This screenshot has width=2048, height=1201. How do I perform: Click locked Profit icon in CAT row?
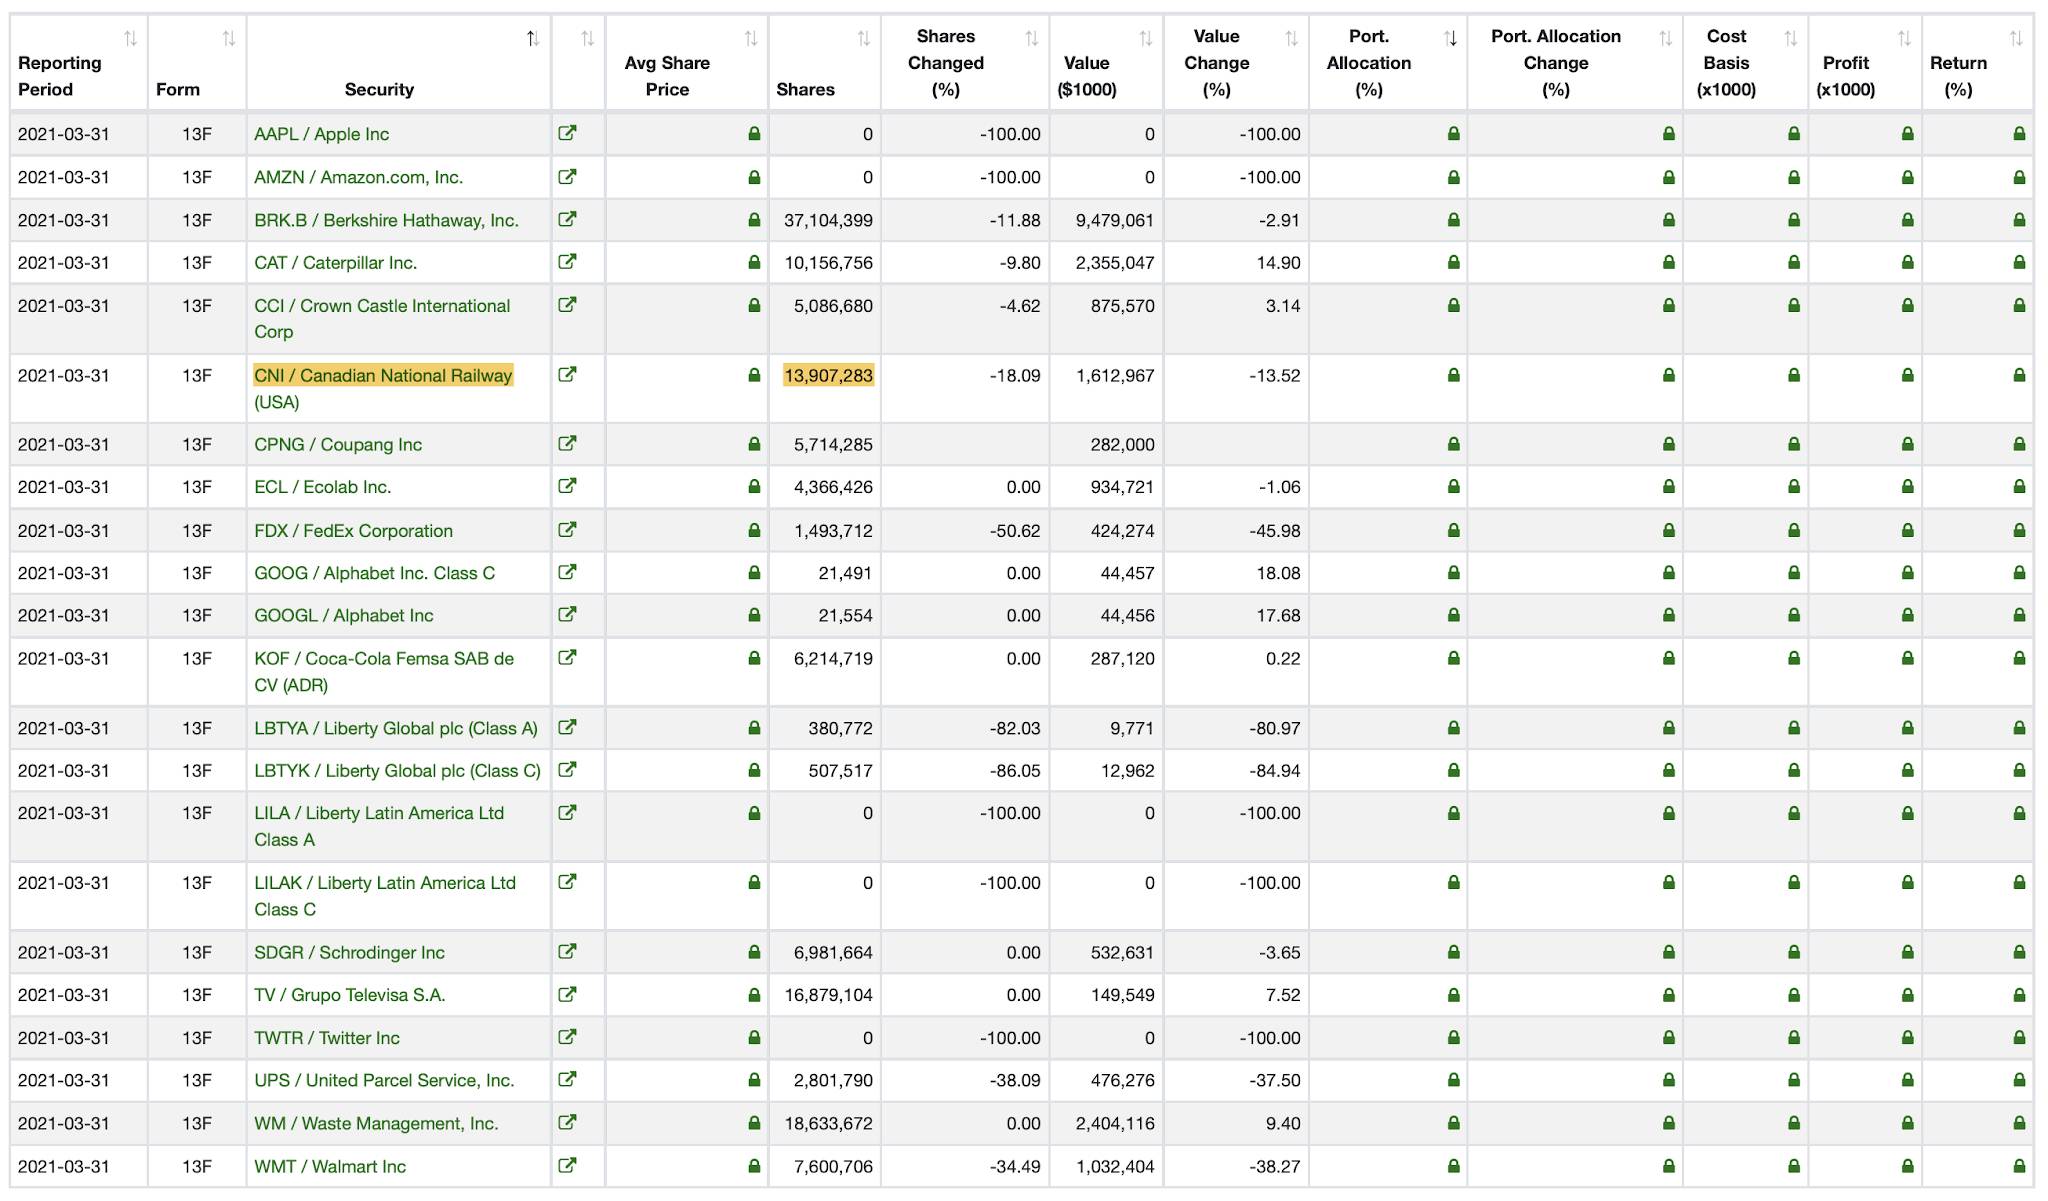click(x=1907, y=262)
